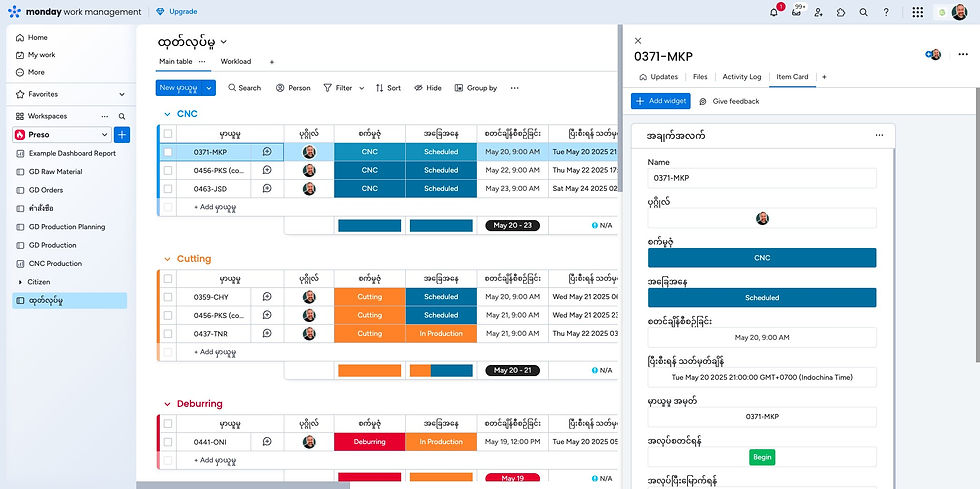Open the Updates tab

pos(659,77)
